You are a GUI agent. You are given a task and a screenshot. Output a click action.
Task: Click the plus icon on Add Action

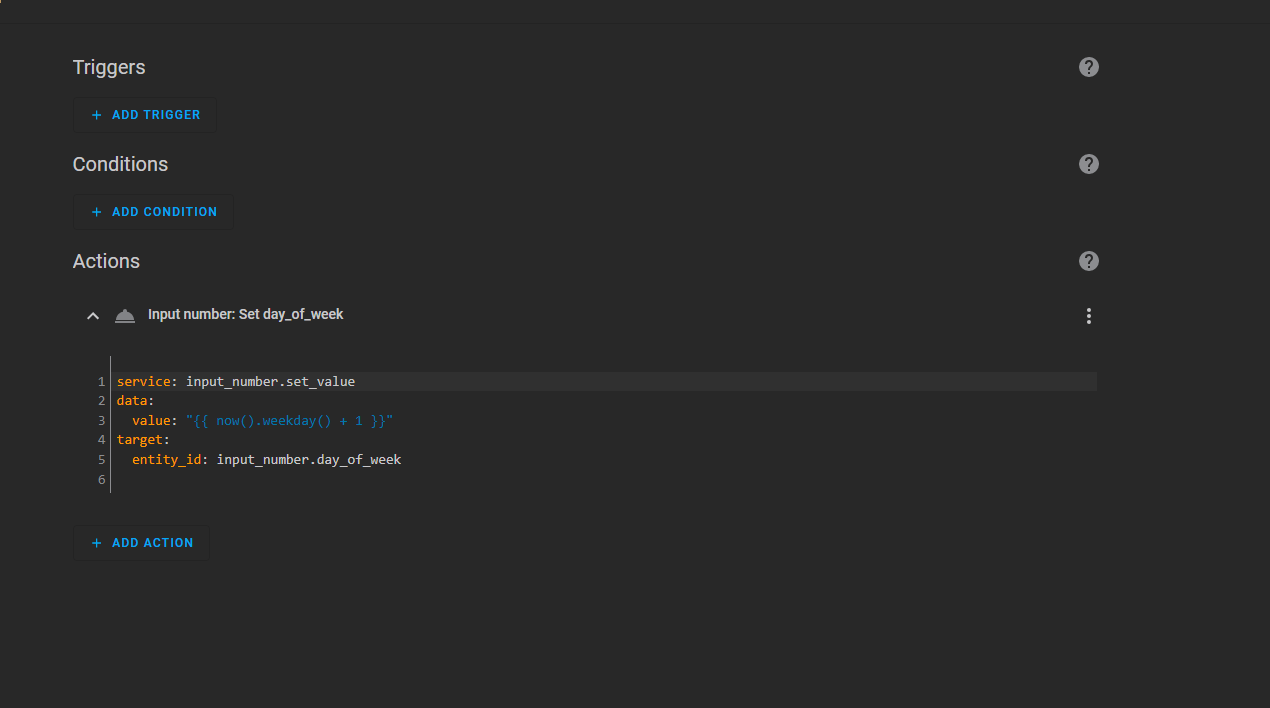point(96,542)
